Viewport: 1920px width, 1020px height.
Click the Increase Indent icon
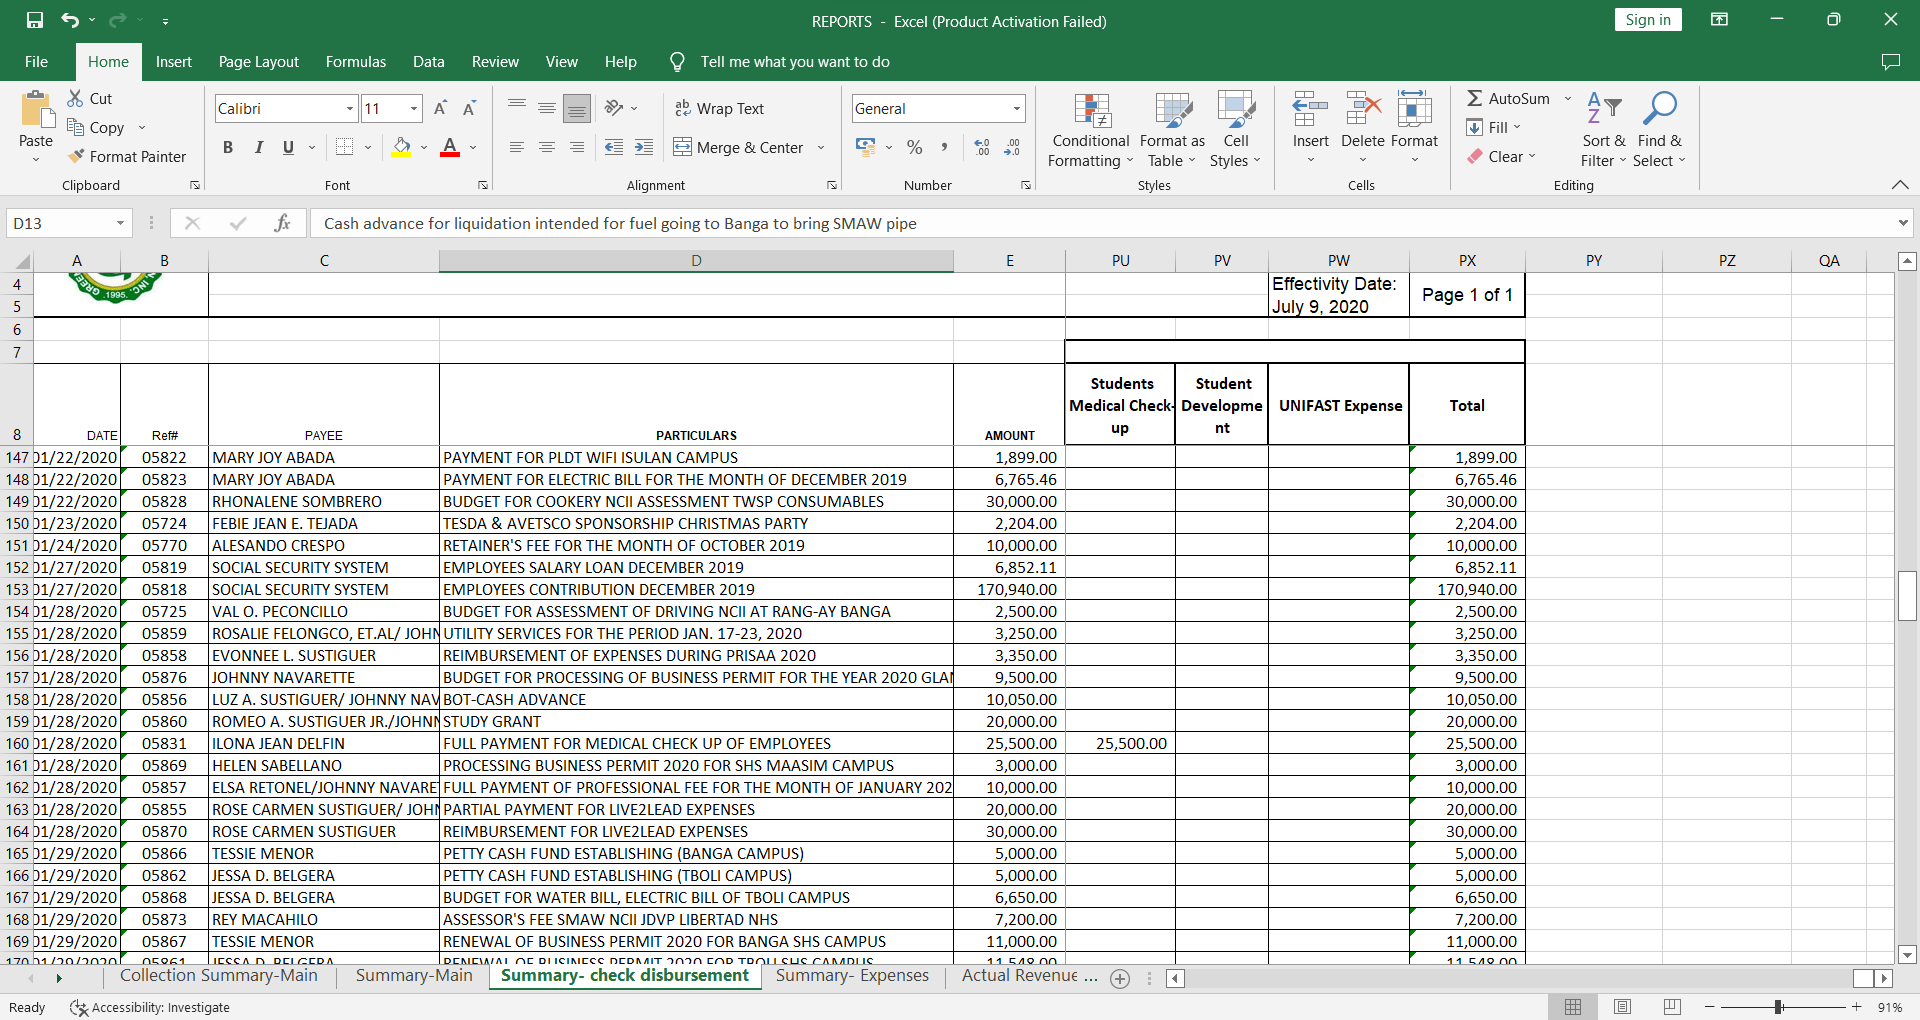pyautogui.click(x=644, y=147)
